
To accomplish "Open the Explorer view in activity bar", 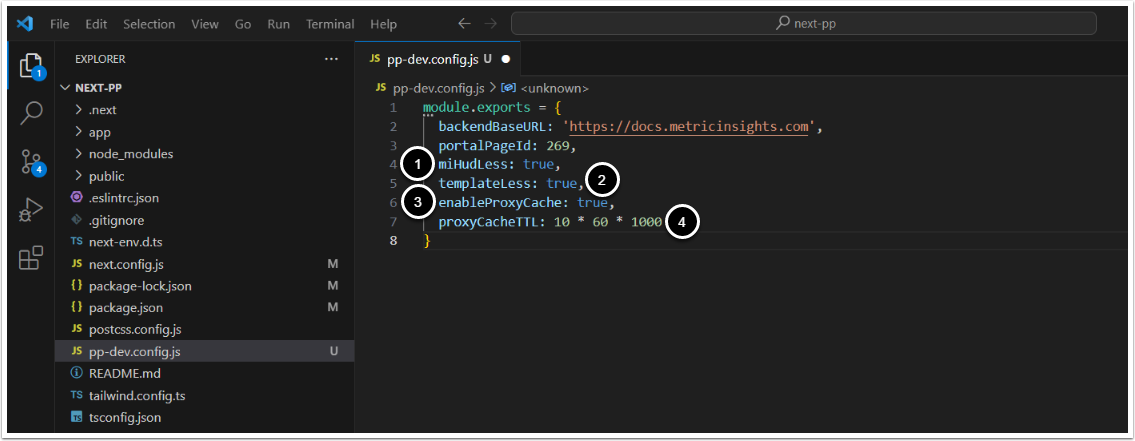I will coord(31,65).
